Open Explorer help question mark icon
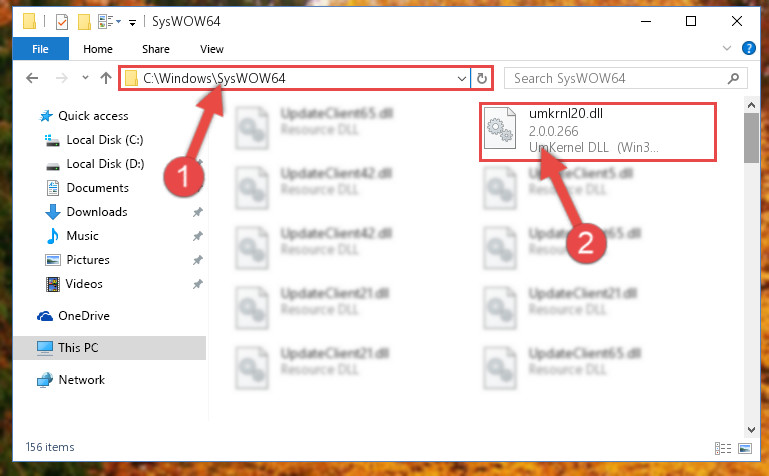This screenshot has width=769, height=476. pyautogui.click(x=748, y=48)
